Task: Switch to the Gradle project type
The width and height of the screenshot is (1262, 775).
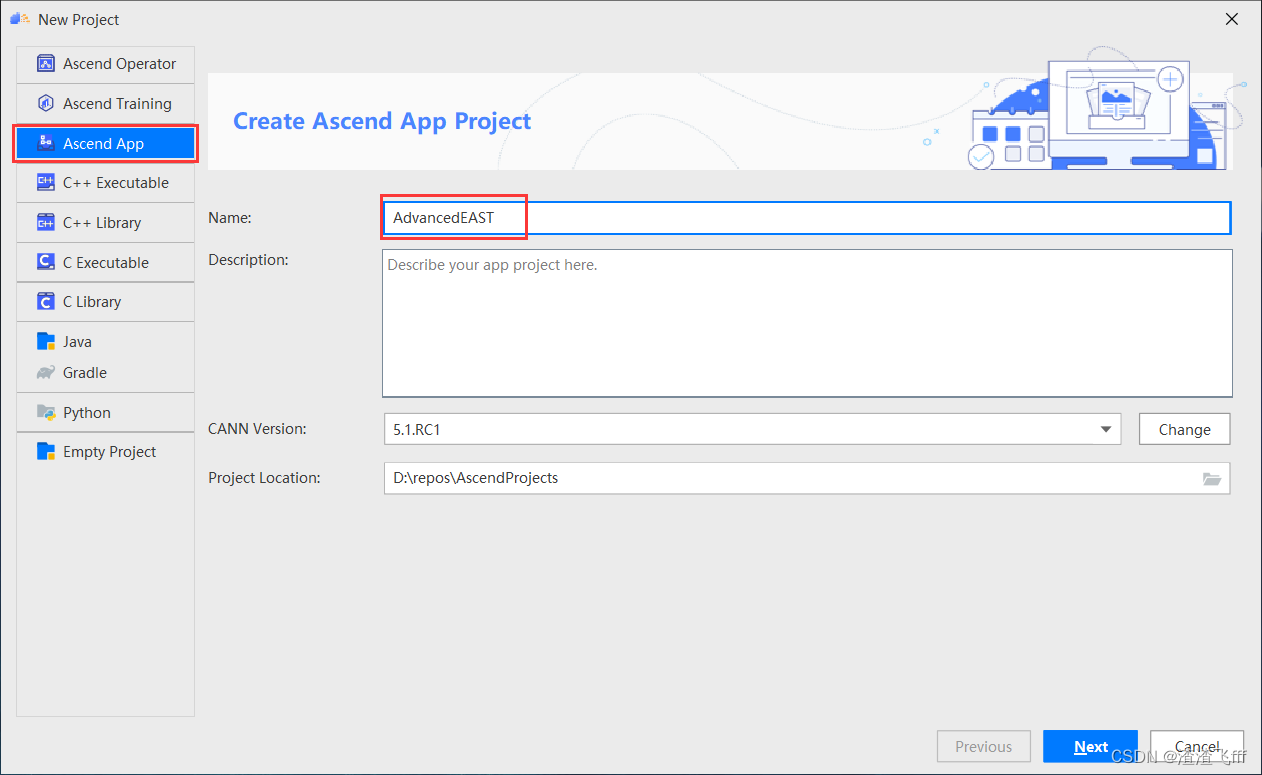Action: coord(105,373)
